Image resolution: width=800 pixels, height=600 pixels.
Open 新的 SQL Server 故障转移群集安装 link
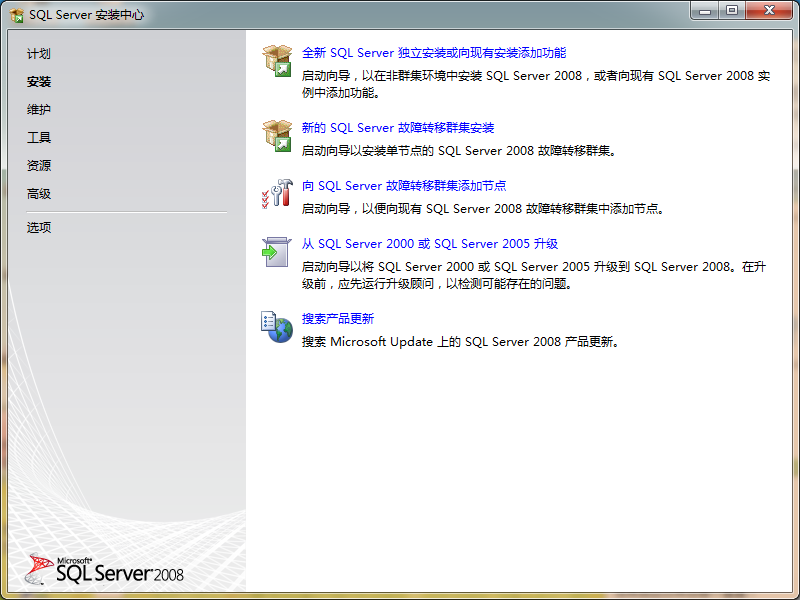click(x=398, y=128)
